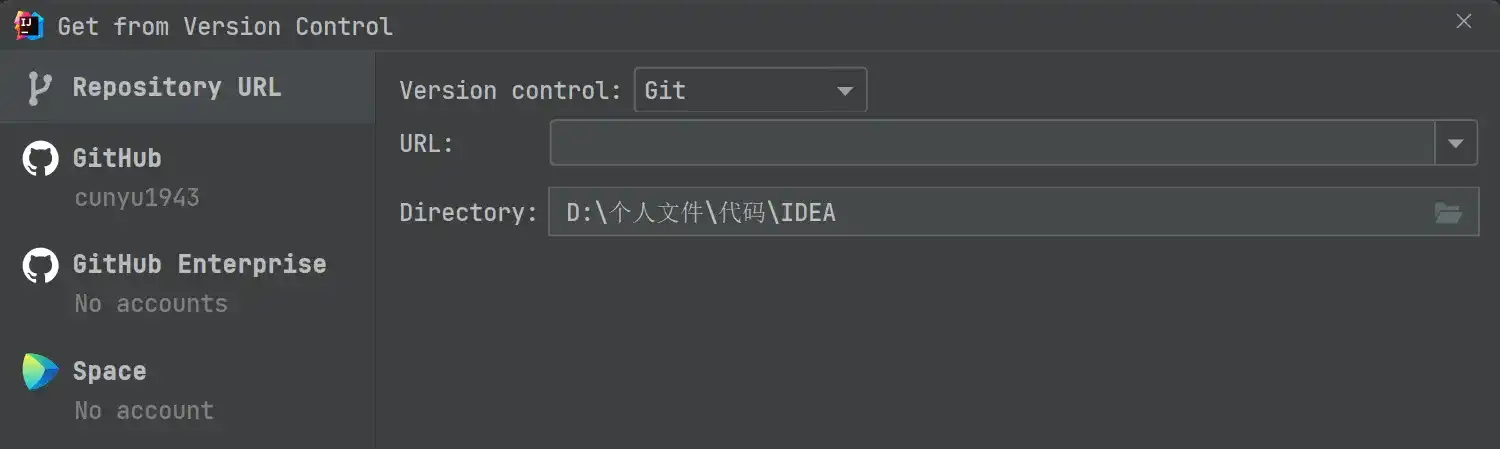Select the cunyu1943 GitHub account
This screenshot has height=449, width=1500.
coord(137,197)
